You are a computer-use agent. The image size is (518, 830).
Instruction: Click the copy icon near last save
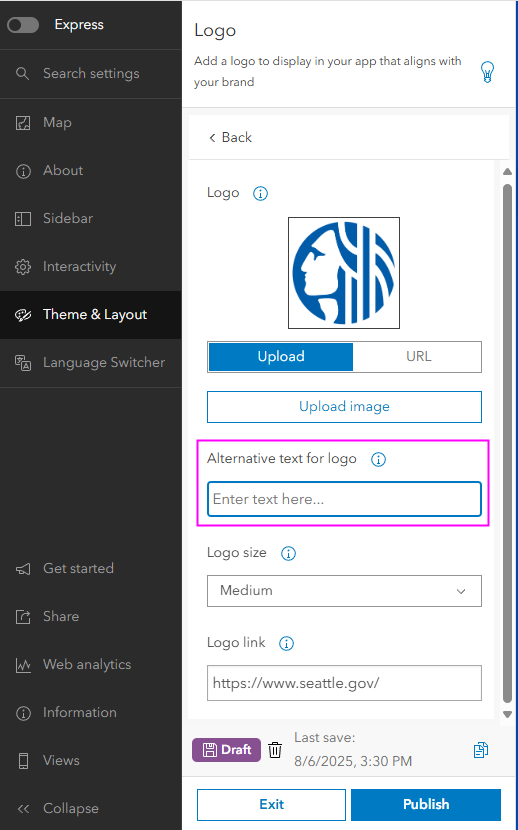[480, 750]
